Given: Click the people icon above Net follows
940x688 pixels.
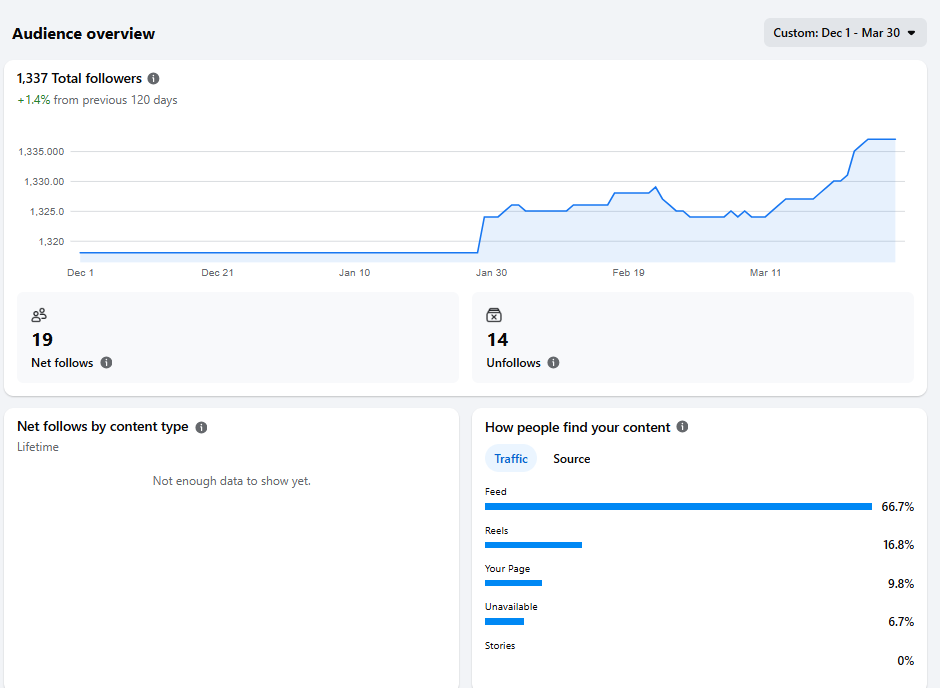Looking at the screenshot, I should click(x=39, y=314).
